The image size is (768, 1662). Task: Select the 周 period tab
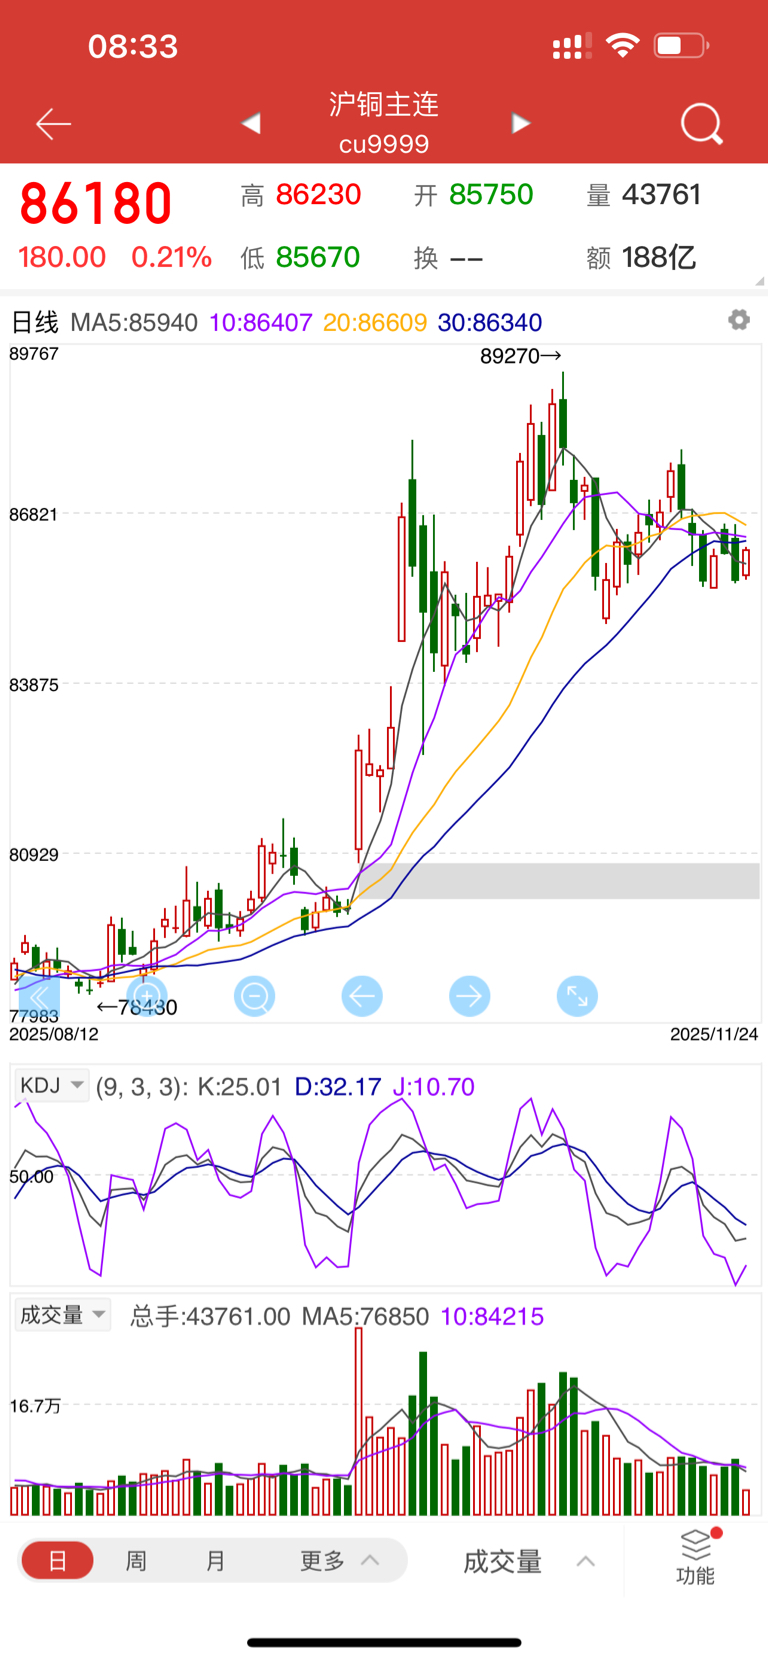click(136, 1560)
